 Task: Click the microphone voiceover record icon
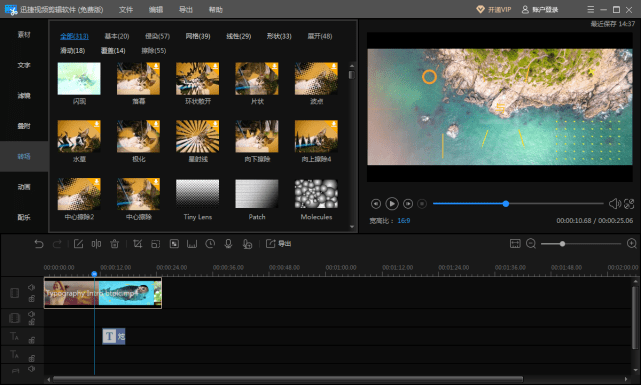click(229, 244)
